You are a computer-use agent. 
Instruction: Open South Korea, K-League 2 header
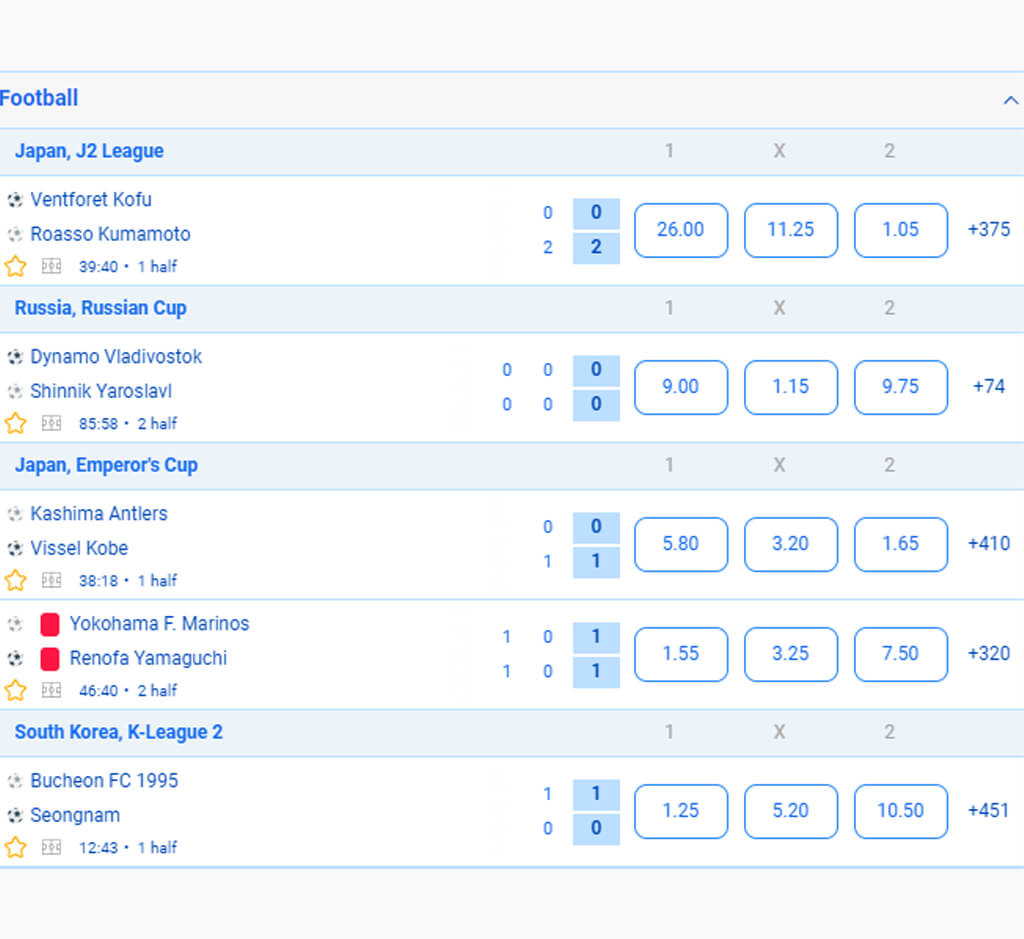coord(119,732)
